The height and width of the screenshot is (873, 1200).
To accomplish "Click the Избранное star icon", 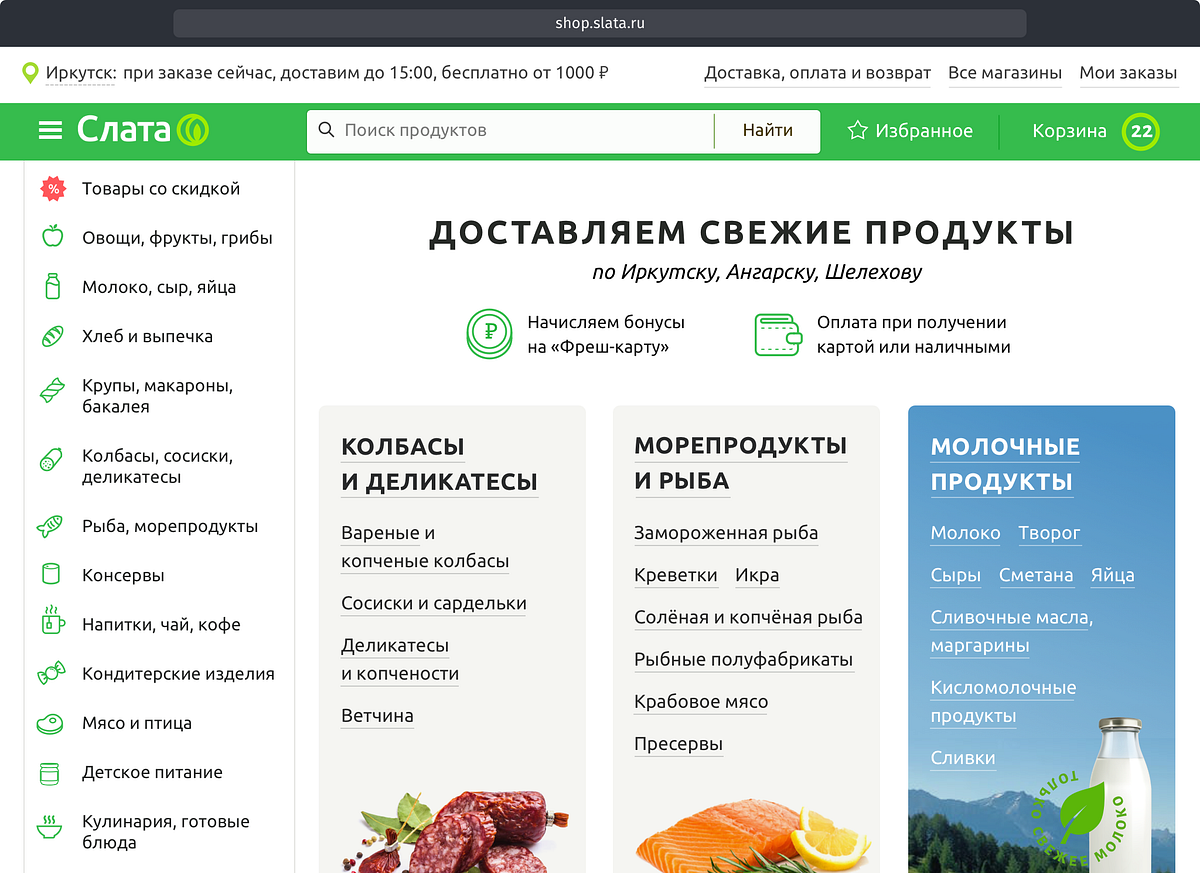I will pos(857,131).
